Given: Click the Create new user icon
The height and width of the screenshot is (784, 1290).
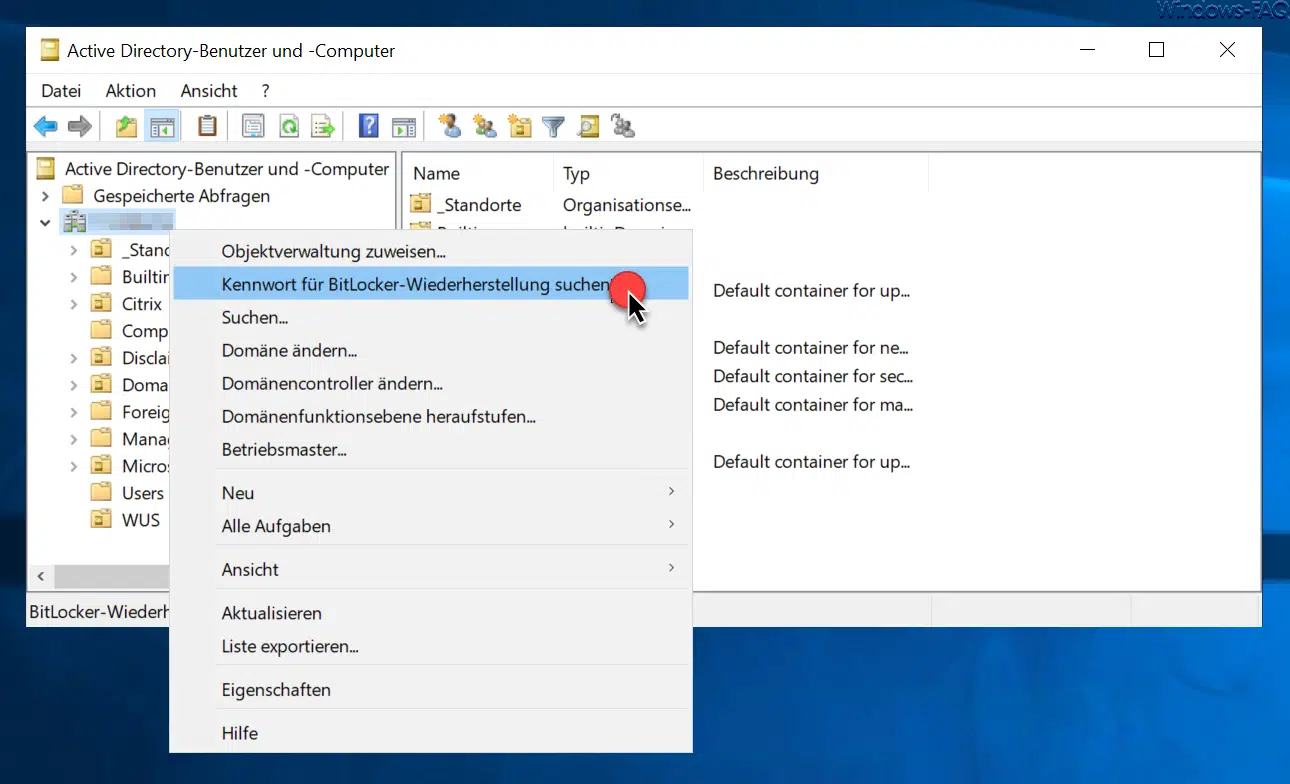Looking at the screenshot, I should [x=450, y=127].
